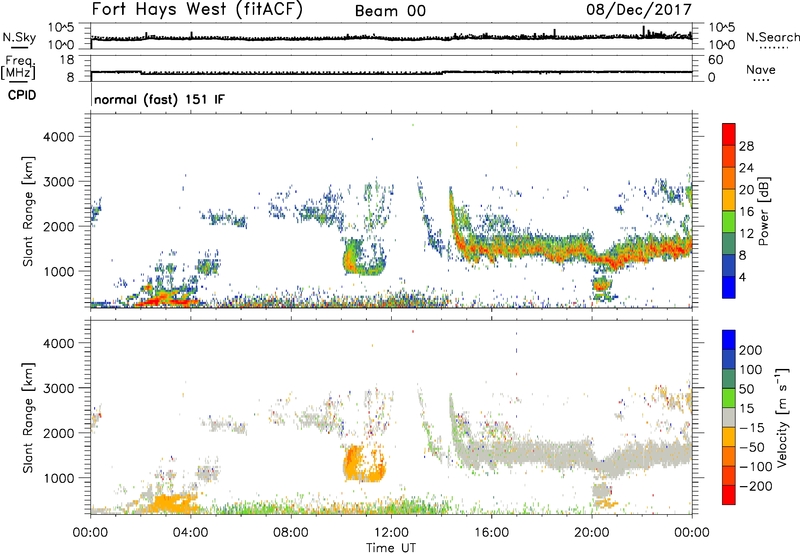Click the 'Time UT' axis title

click(391, 548)
